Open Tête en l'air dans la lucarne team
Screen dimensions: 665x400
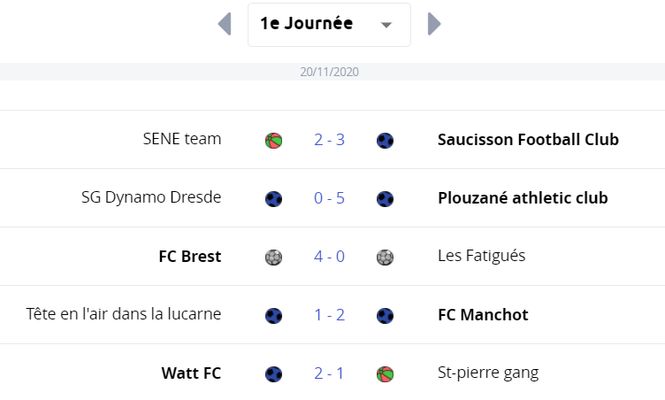coord(123,314)
